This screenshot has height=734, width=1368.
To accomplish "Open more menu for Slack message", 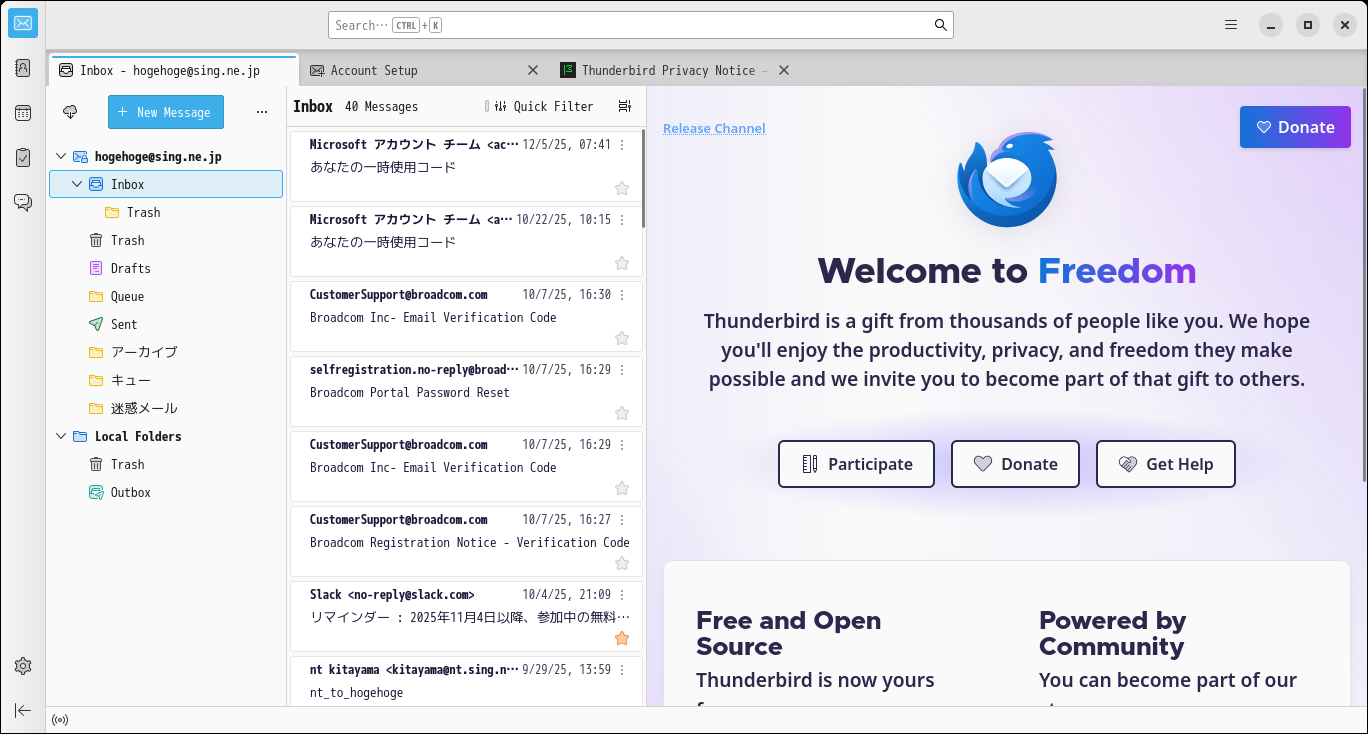I will tap(622, 594).
